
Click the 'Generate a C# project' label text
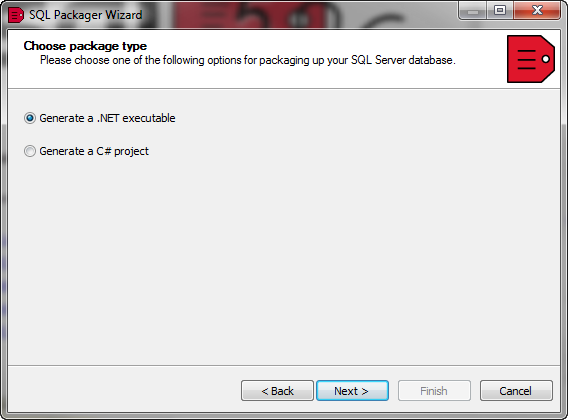[94, 151]
